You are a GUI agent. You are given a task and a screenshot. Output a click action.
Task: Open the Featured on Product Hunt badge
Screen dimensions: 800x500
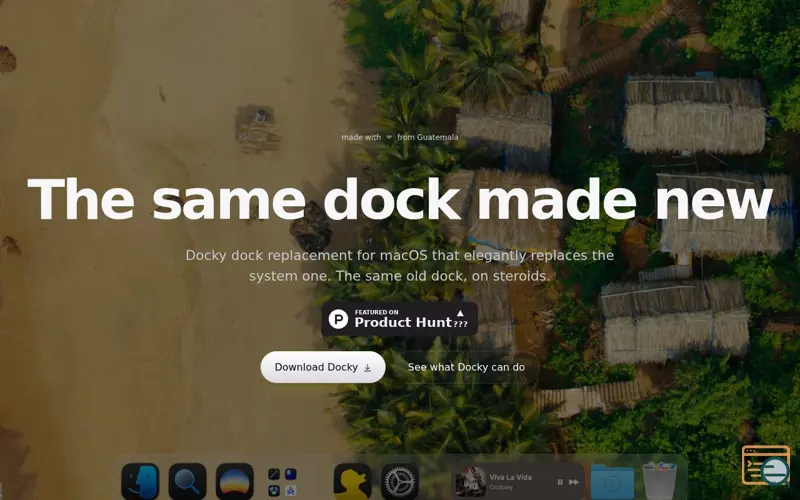coord(399,319)
